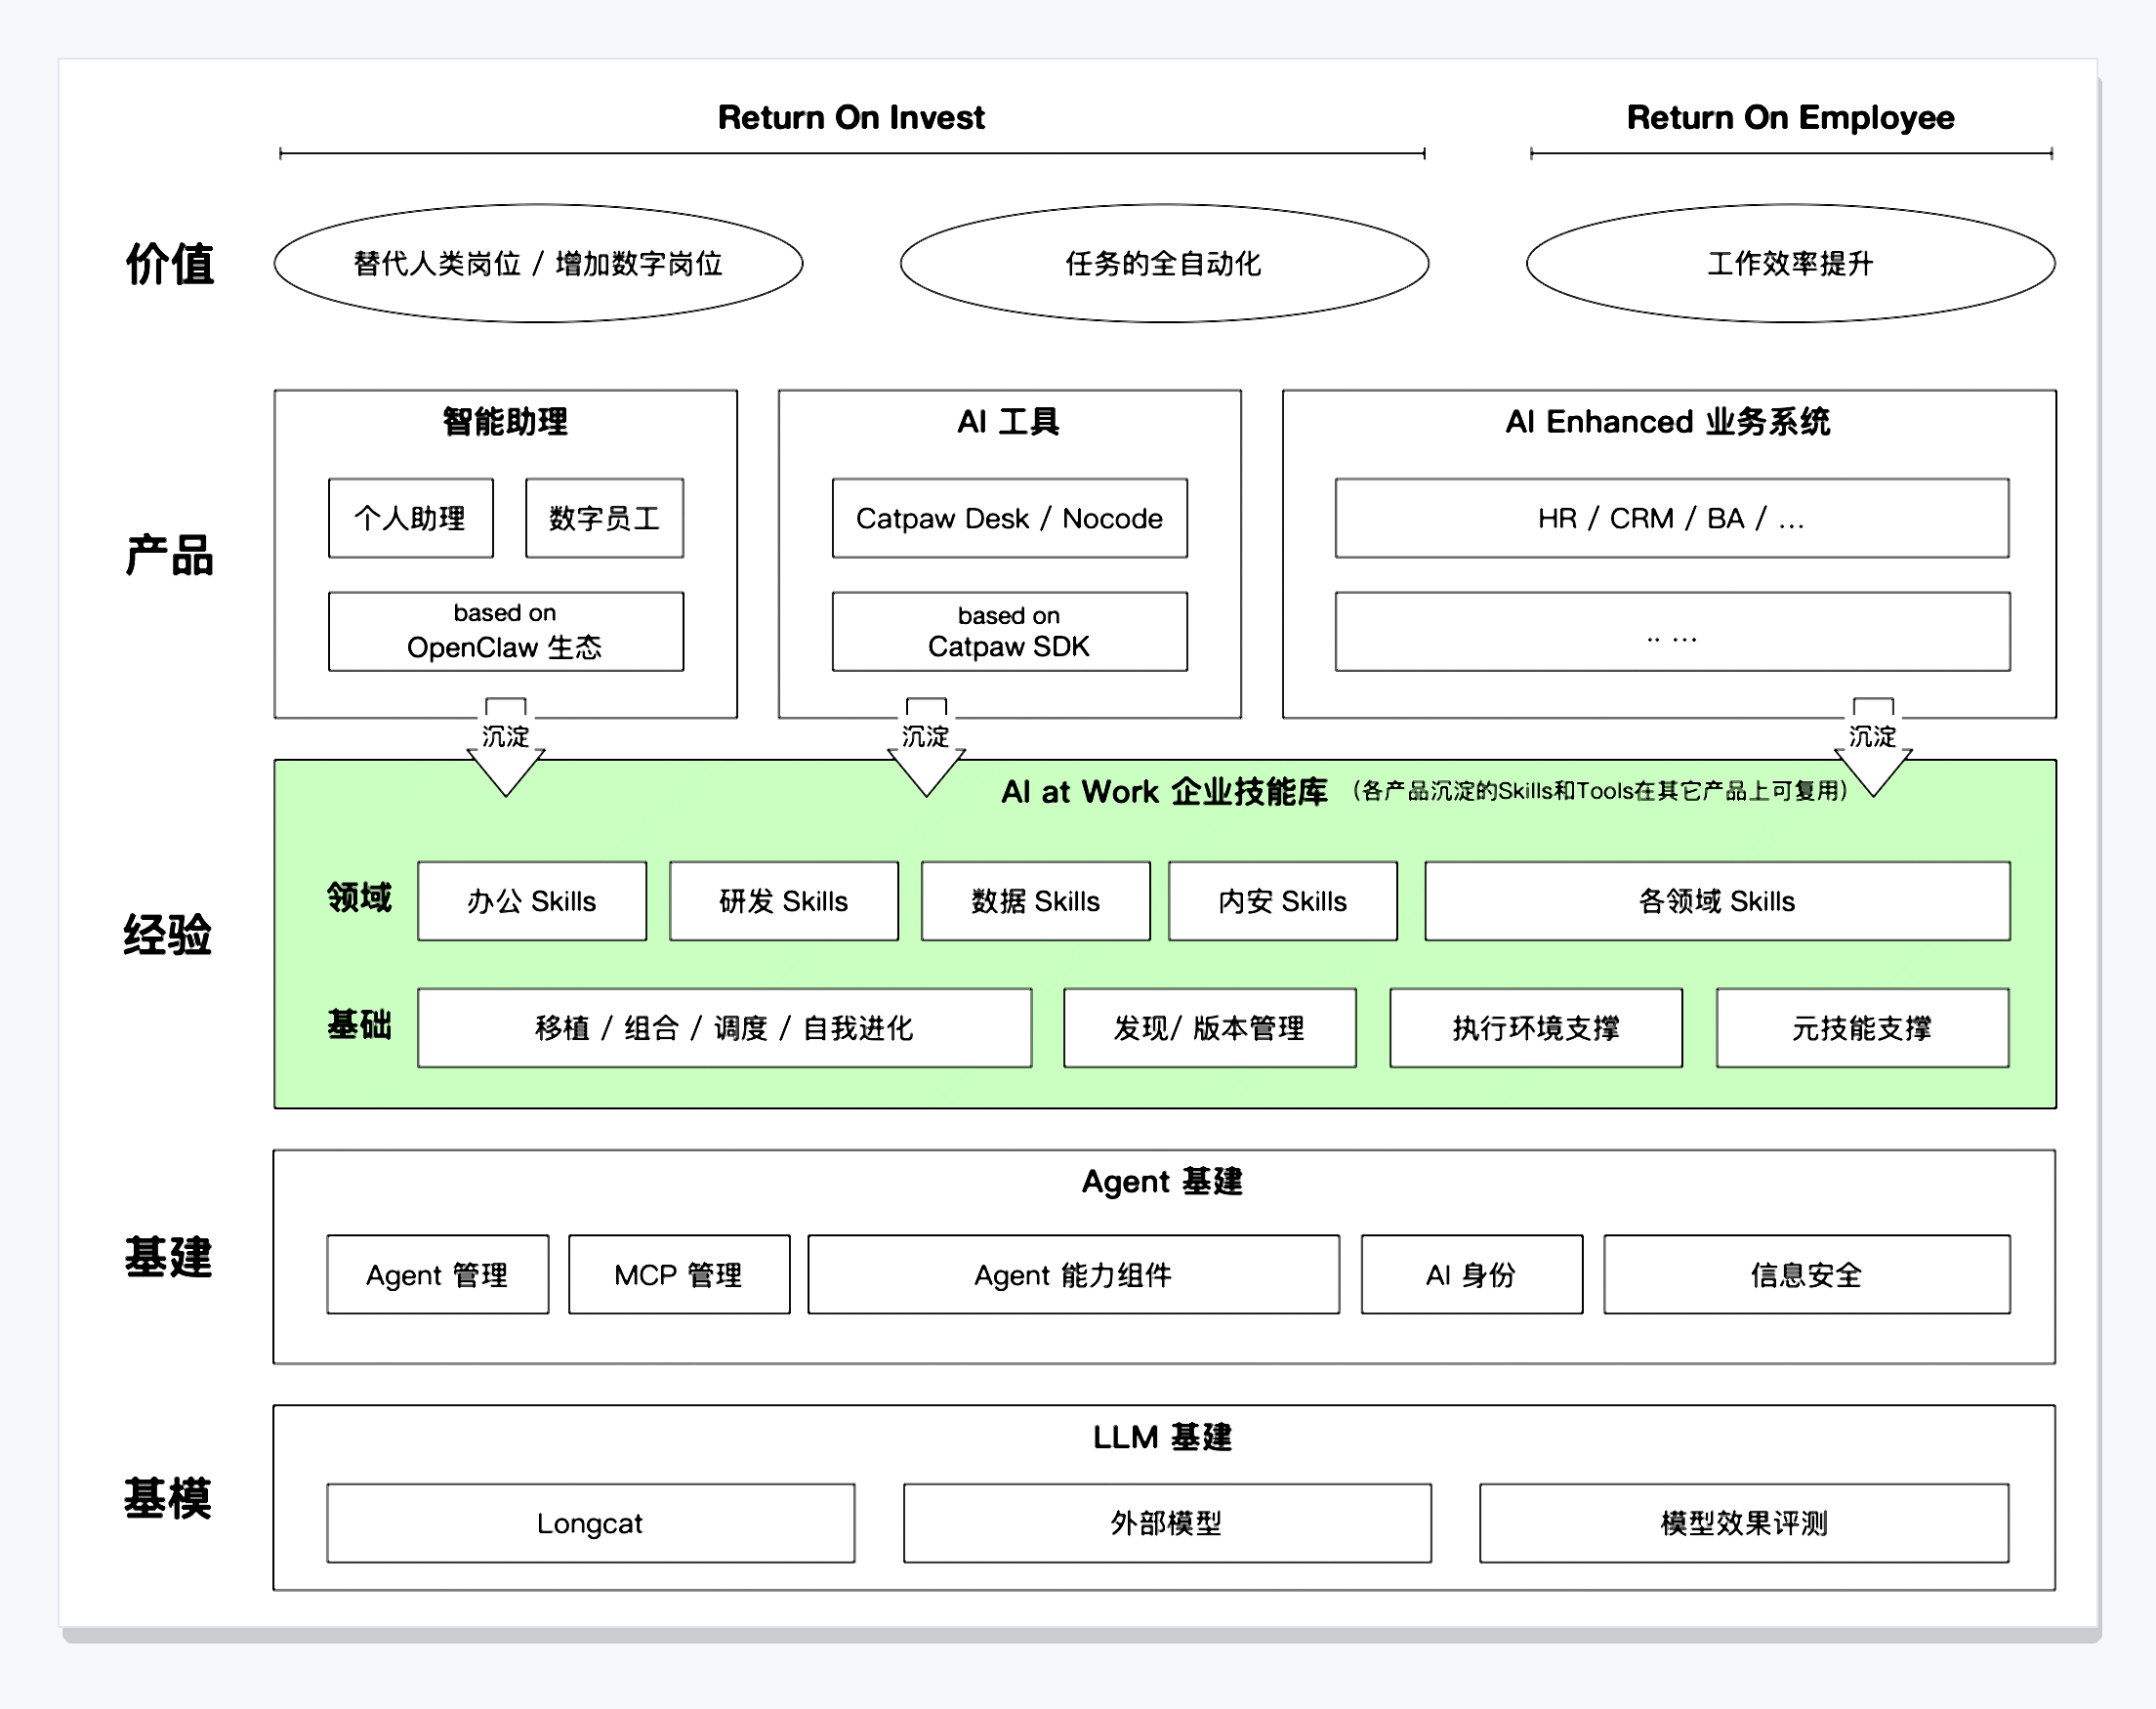Click the note 各产品沉淀的Skills和Tools在其它产品上可复用
Image resolution: width=2156 pixels, height=1709 pixels.
pos(1599,791)
